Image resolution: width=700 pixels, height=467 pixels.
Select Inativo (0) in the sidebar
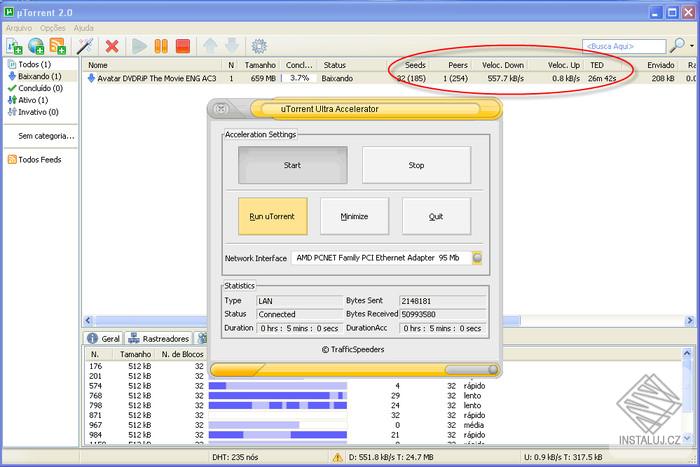point(33,112)
